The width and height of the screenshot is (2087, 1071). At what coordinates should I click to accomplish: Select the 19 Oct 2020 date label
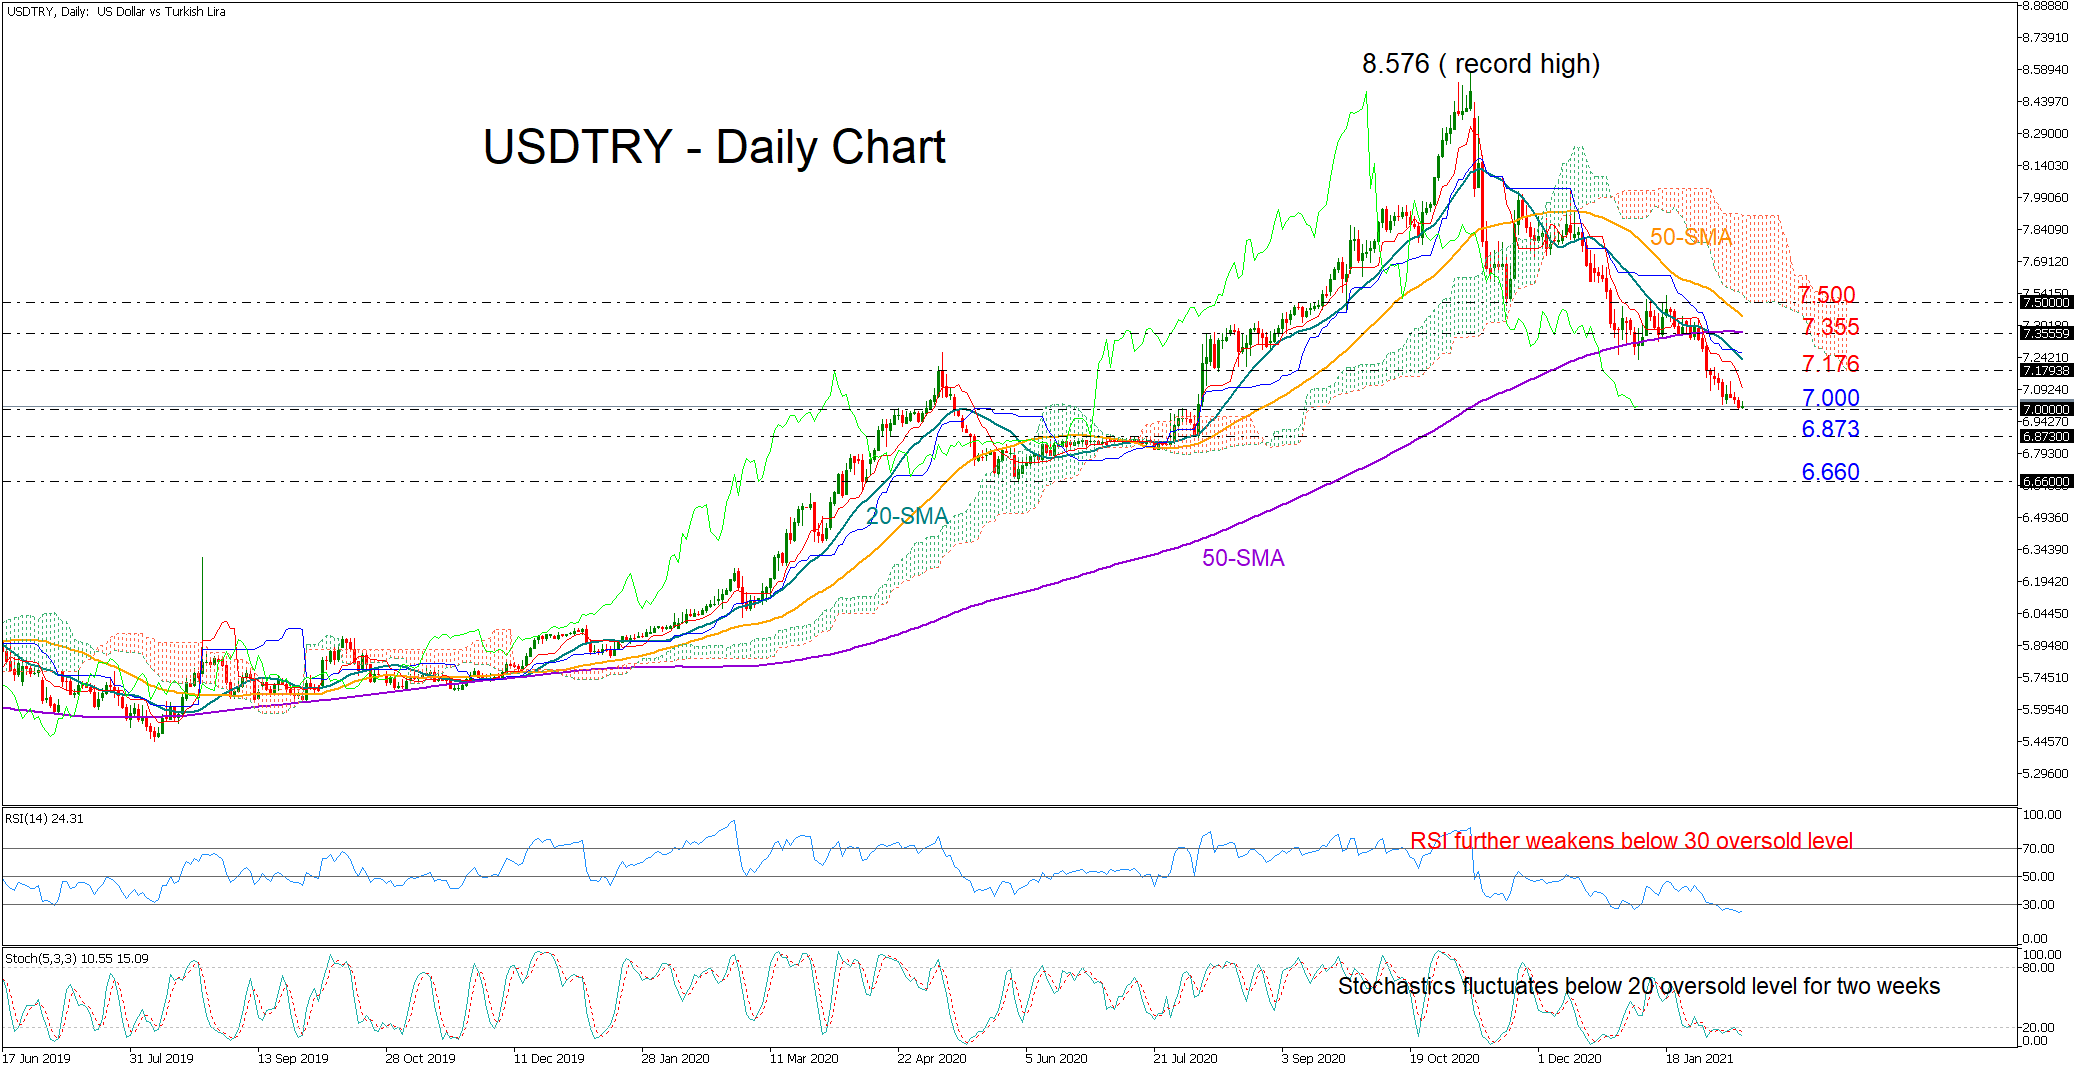[x=1444, y=1058]
